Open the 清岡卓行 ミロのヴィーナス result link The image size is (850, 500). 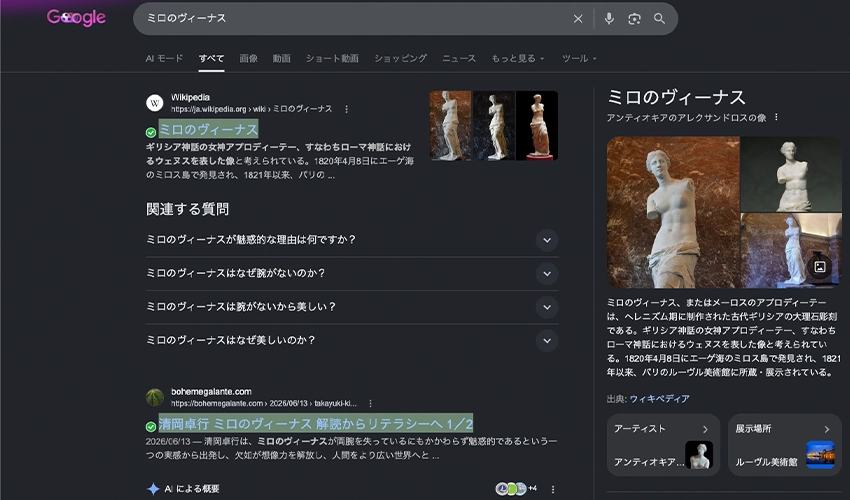click(x=315, y=424)
